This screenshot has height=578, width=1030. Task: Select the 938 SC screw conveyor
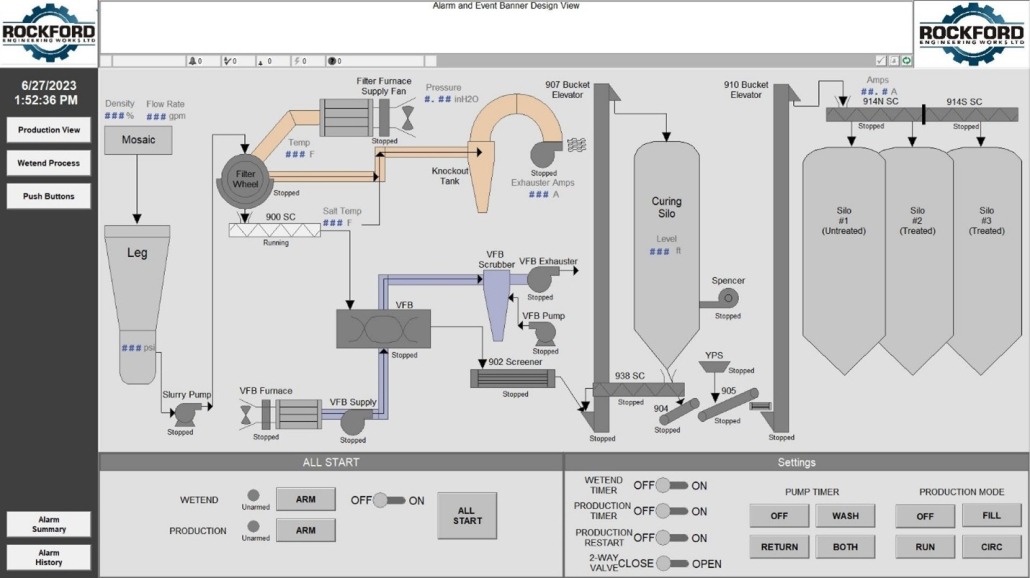638,390
